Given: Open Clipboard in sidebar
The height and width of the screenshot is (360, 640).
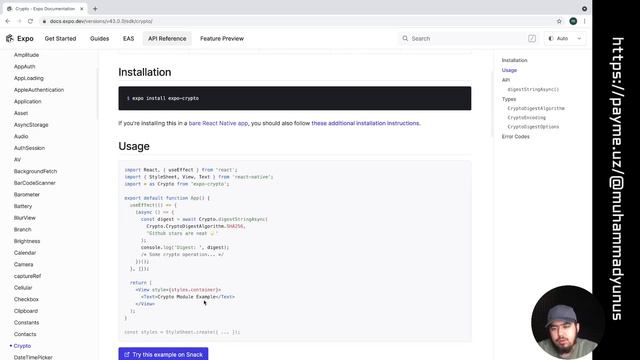Looking at the screenshot, I should 26,311.
